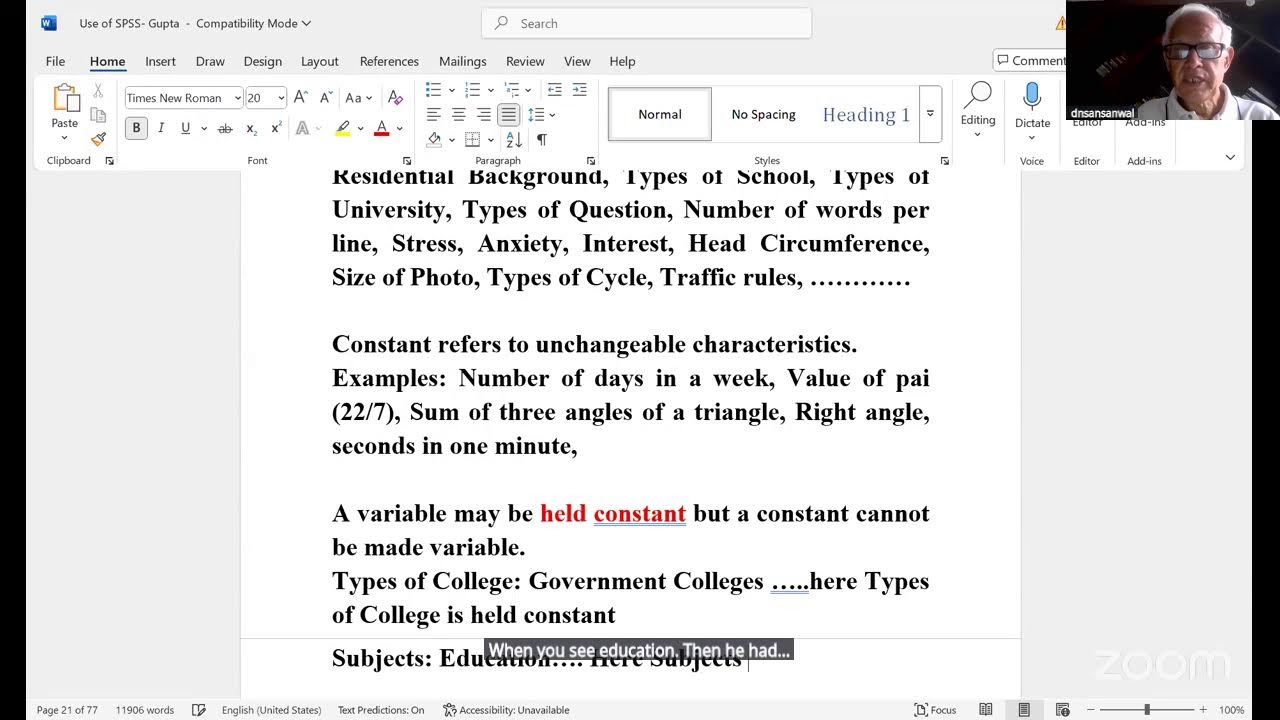This screenshot has width=1280, height=720.
Task: Click the Copy icon in Clipboard
Action: (98, 115)
